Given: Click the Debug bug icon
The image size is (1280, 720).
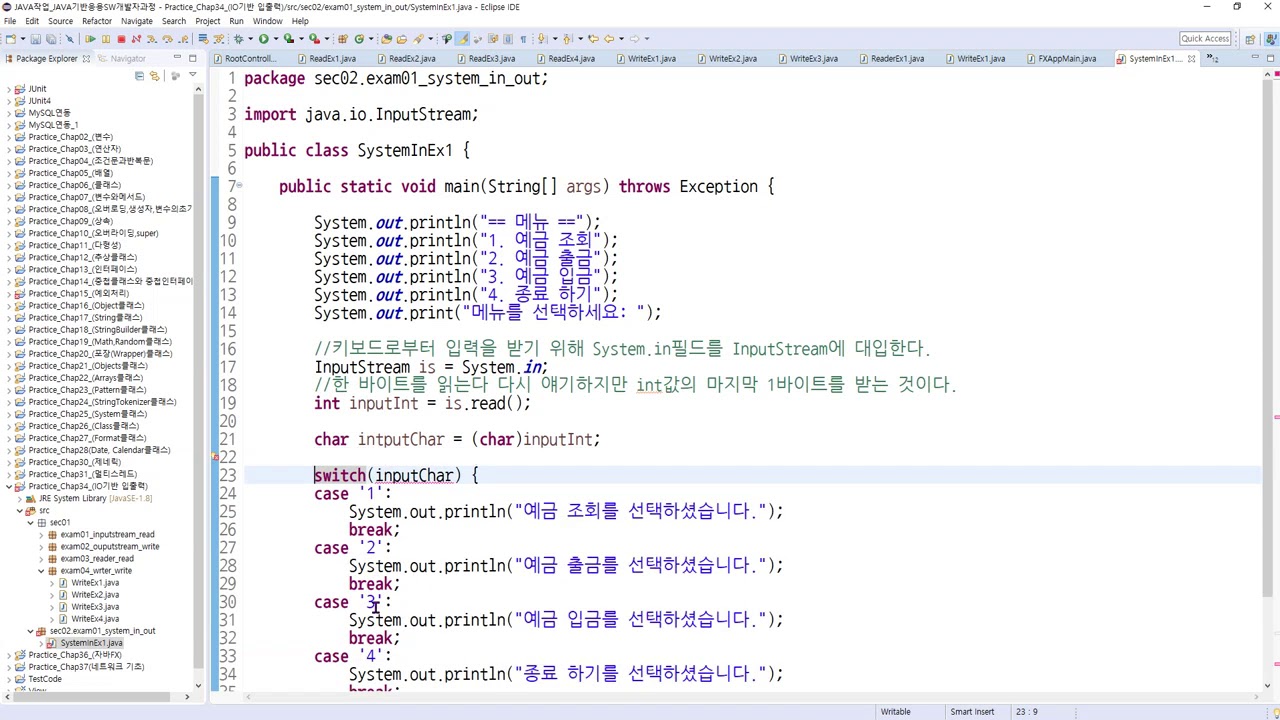Looking at the screenshot, I should pyautogui.click(x=238, y=39).
